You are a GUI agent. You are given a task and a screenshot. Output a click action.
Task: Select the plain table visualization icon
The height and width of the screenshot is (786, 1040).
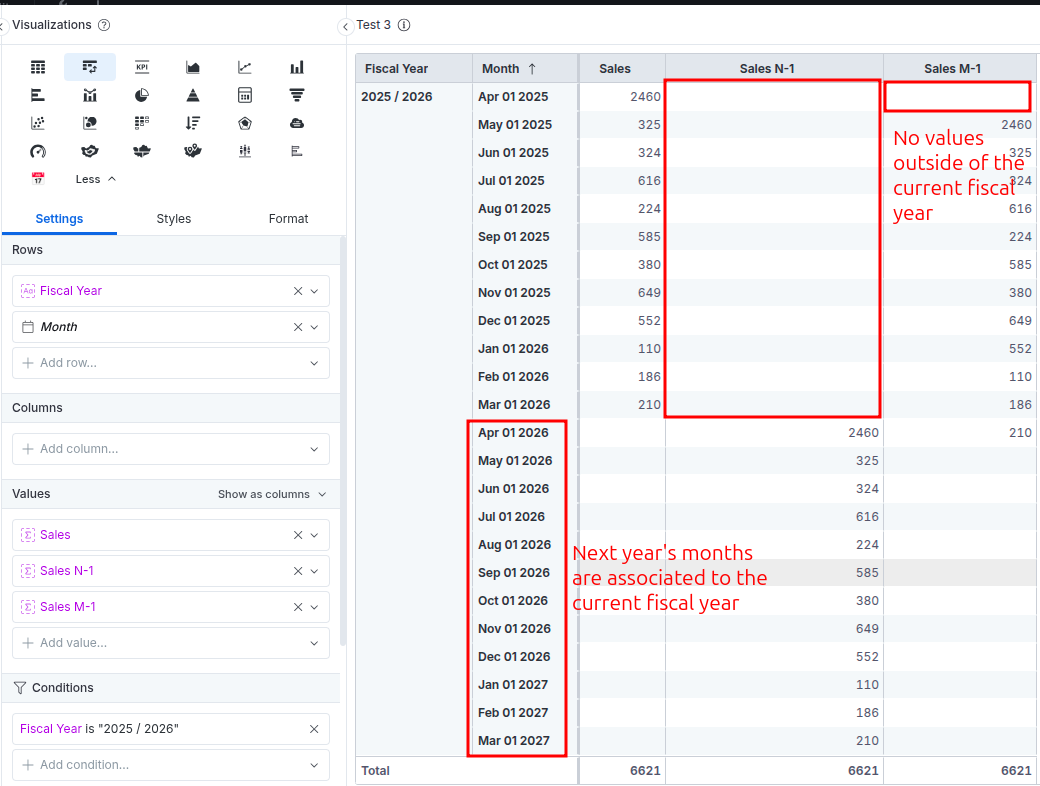[x=38, y=67]
